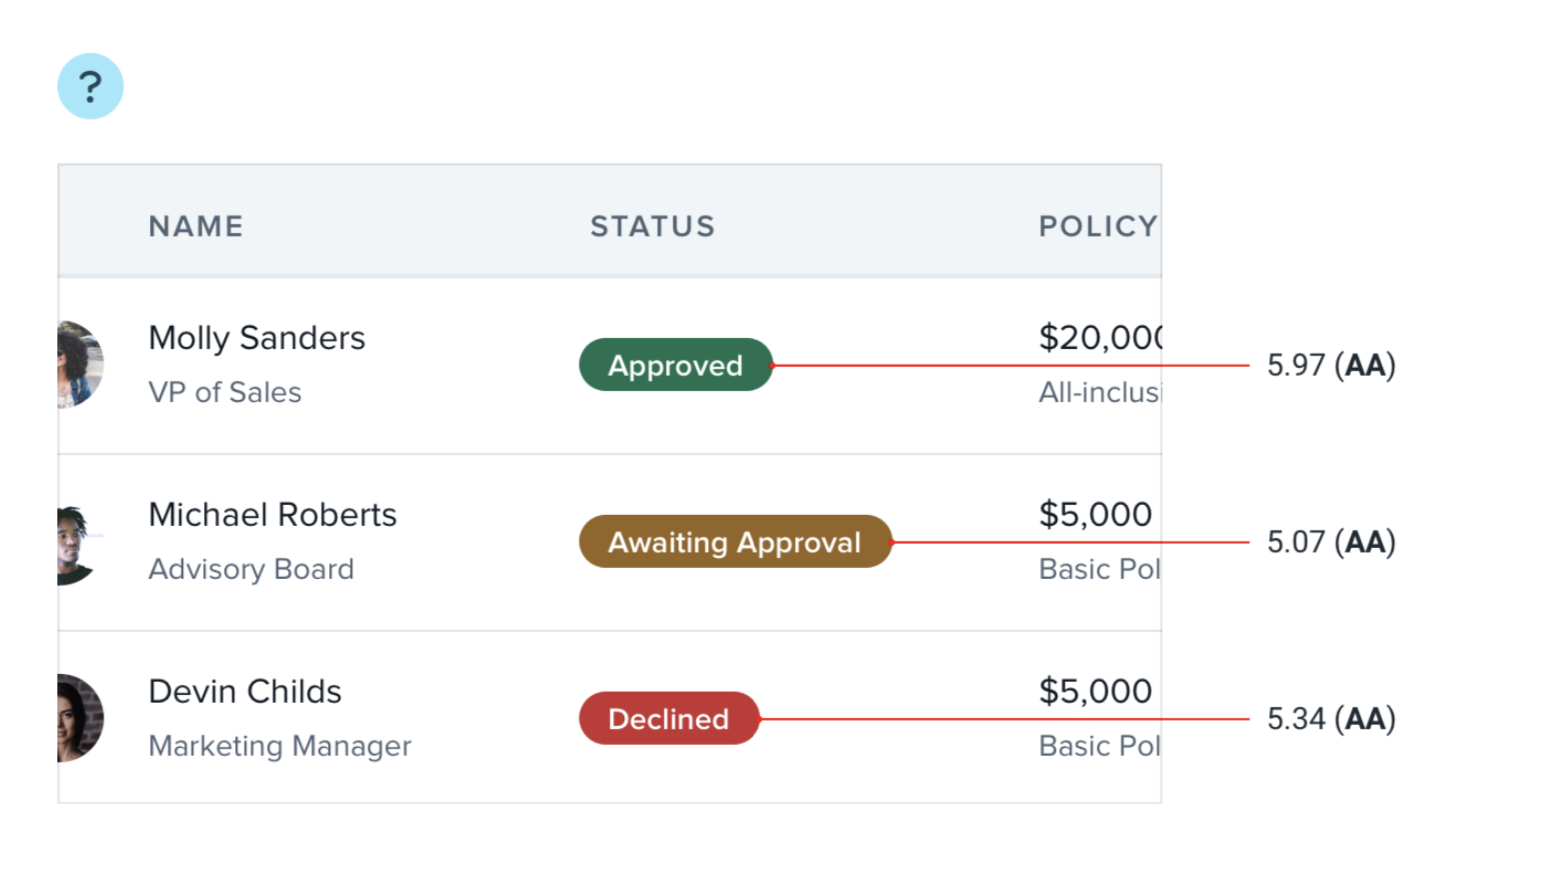Click Molly Sanders' avatar photo
The image size is (1556, 890).
[81, 364]
